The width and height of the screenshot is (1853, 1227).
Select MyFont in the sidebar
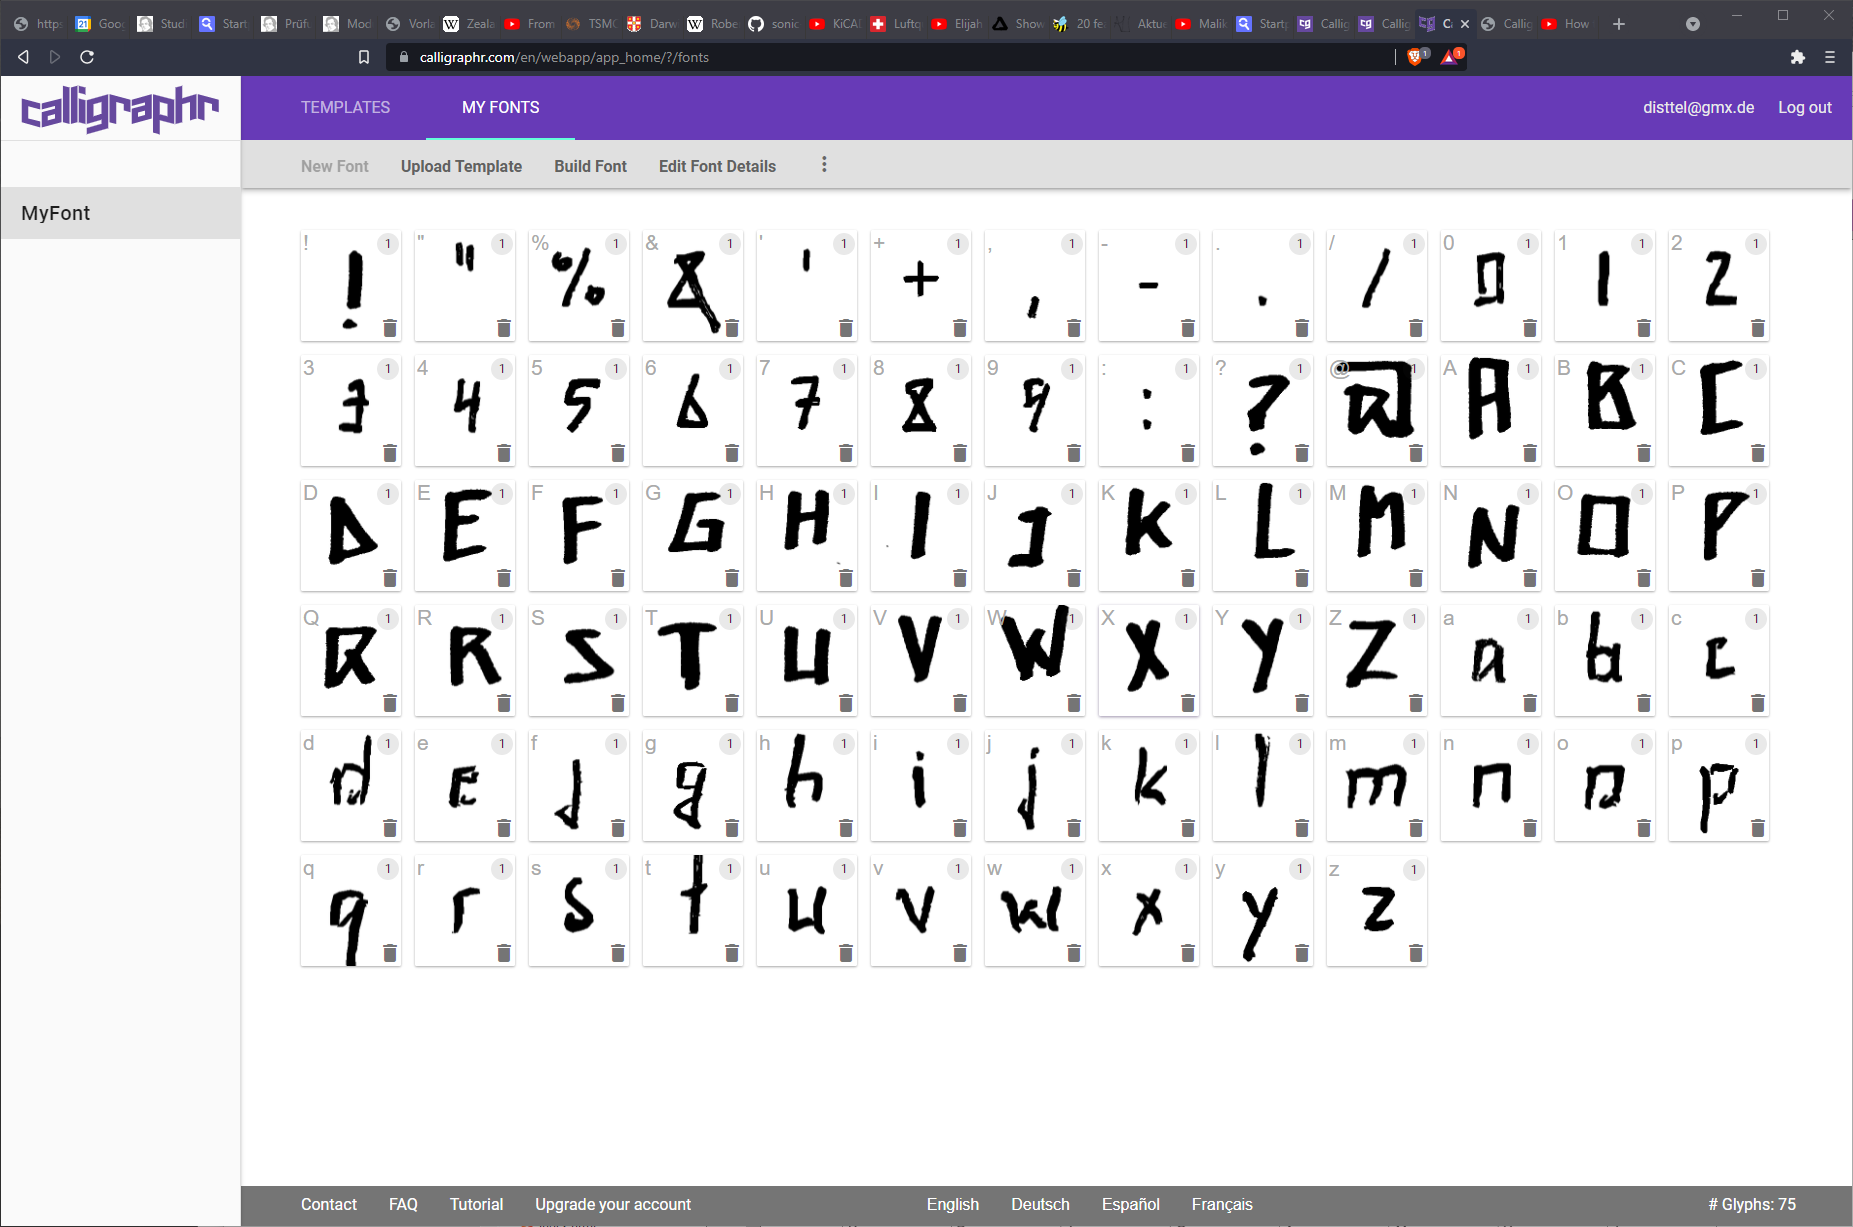(x=56, y=213)
